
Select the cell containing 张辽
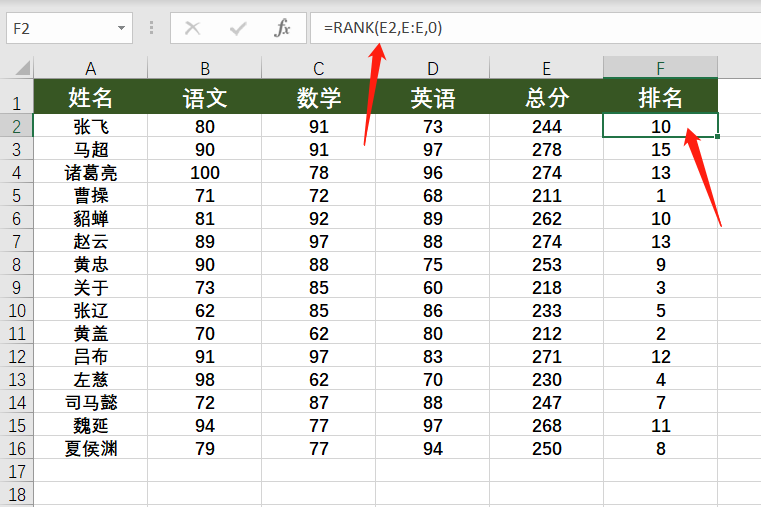(x=90, y=311)
